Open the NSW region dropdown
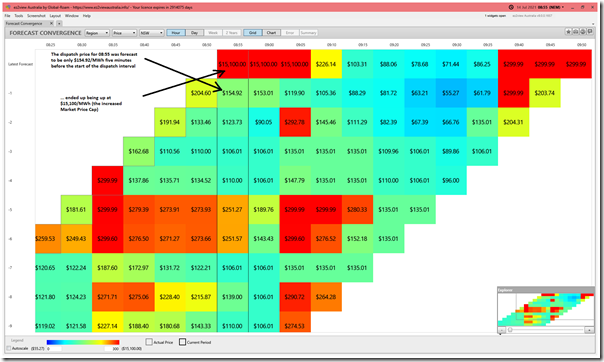Screen dimensions: 604x362 [152, 33]
